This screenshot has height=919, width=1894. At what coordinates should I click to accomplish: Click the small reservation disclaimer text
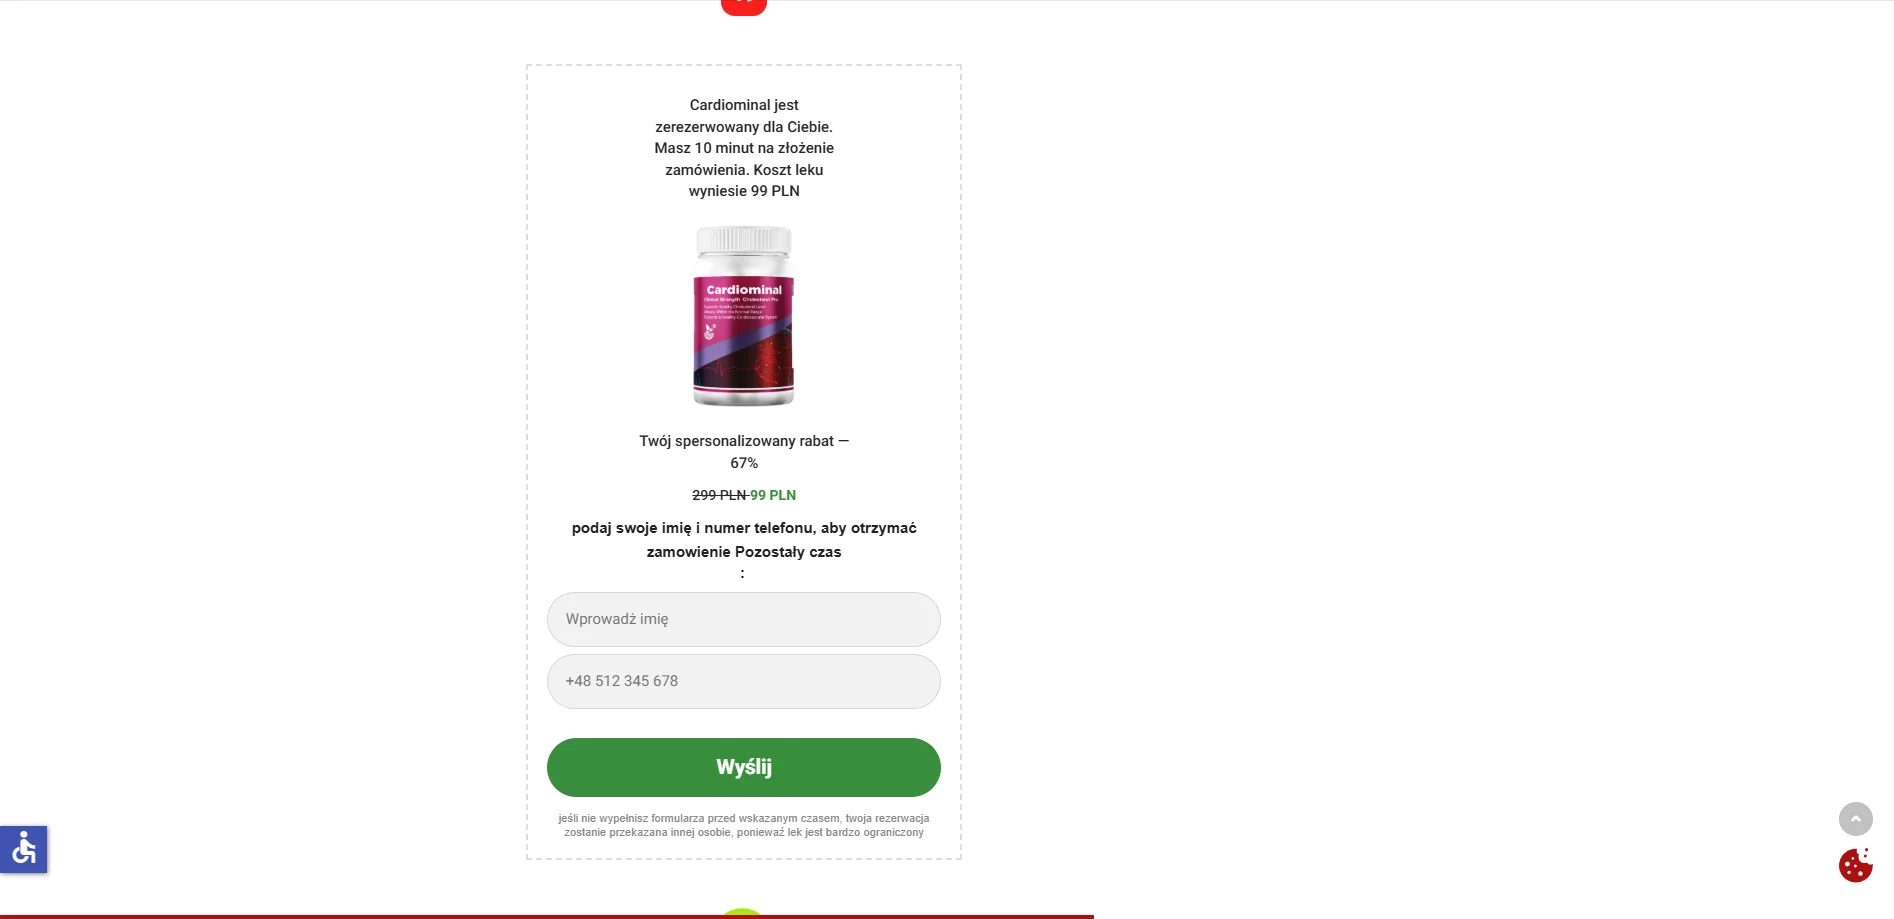pyautogui.click(x=744, y=825)
